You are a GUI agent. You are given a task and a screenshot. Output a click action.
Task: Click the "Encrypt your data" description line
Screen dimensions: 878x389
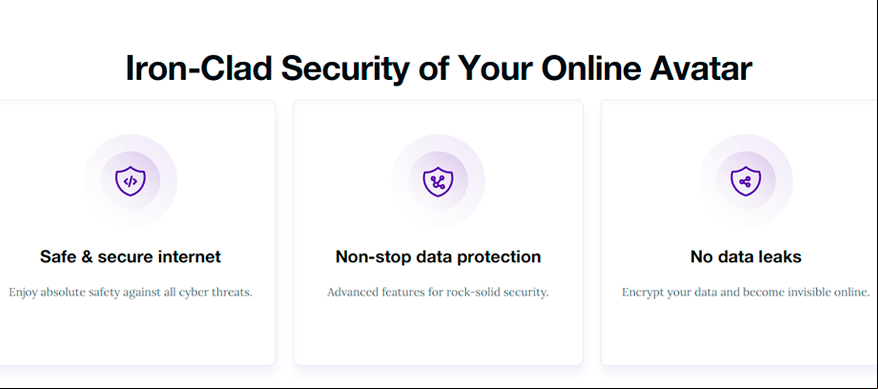pyautogui.click(x=746, y=292)
